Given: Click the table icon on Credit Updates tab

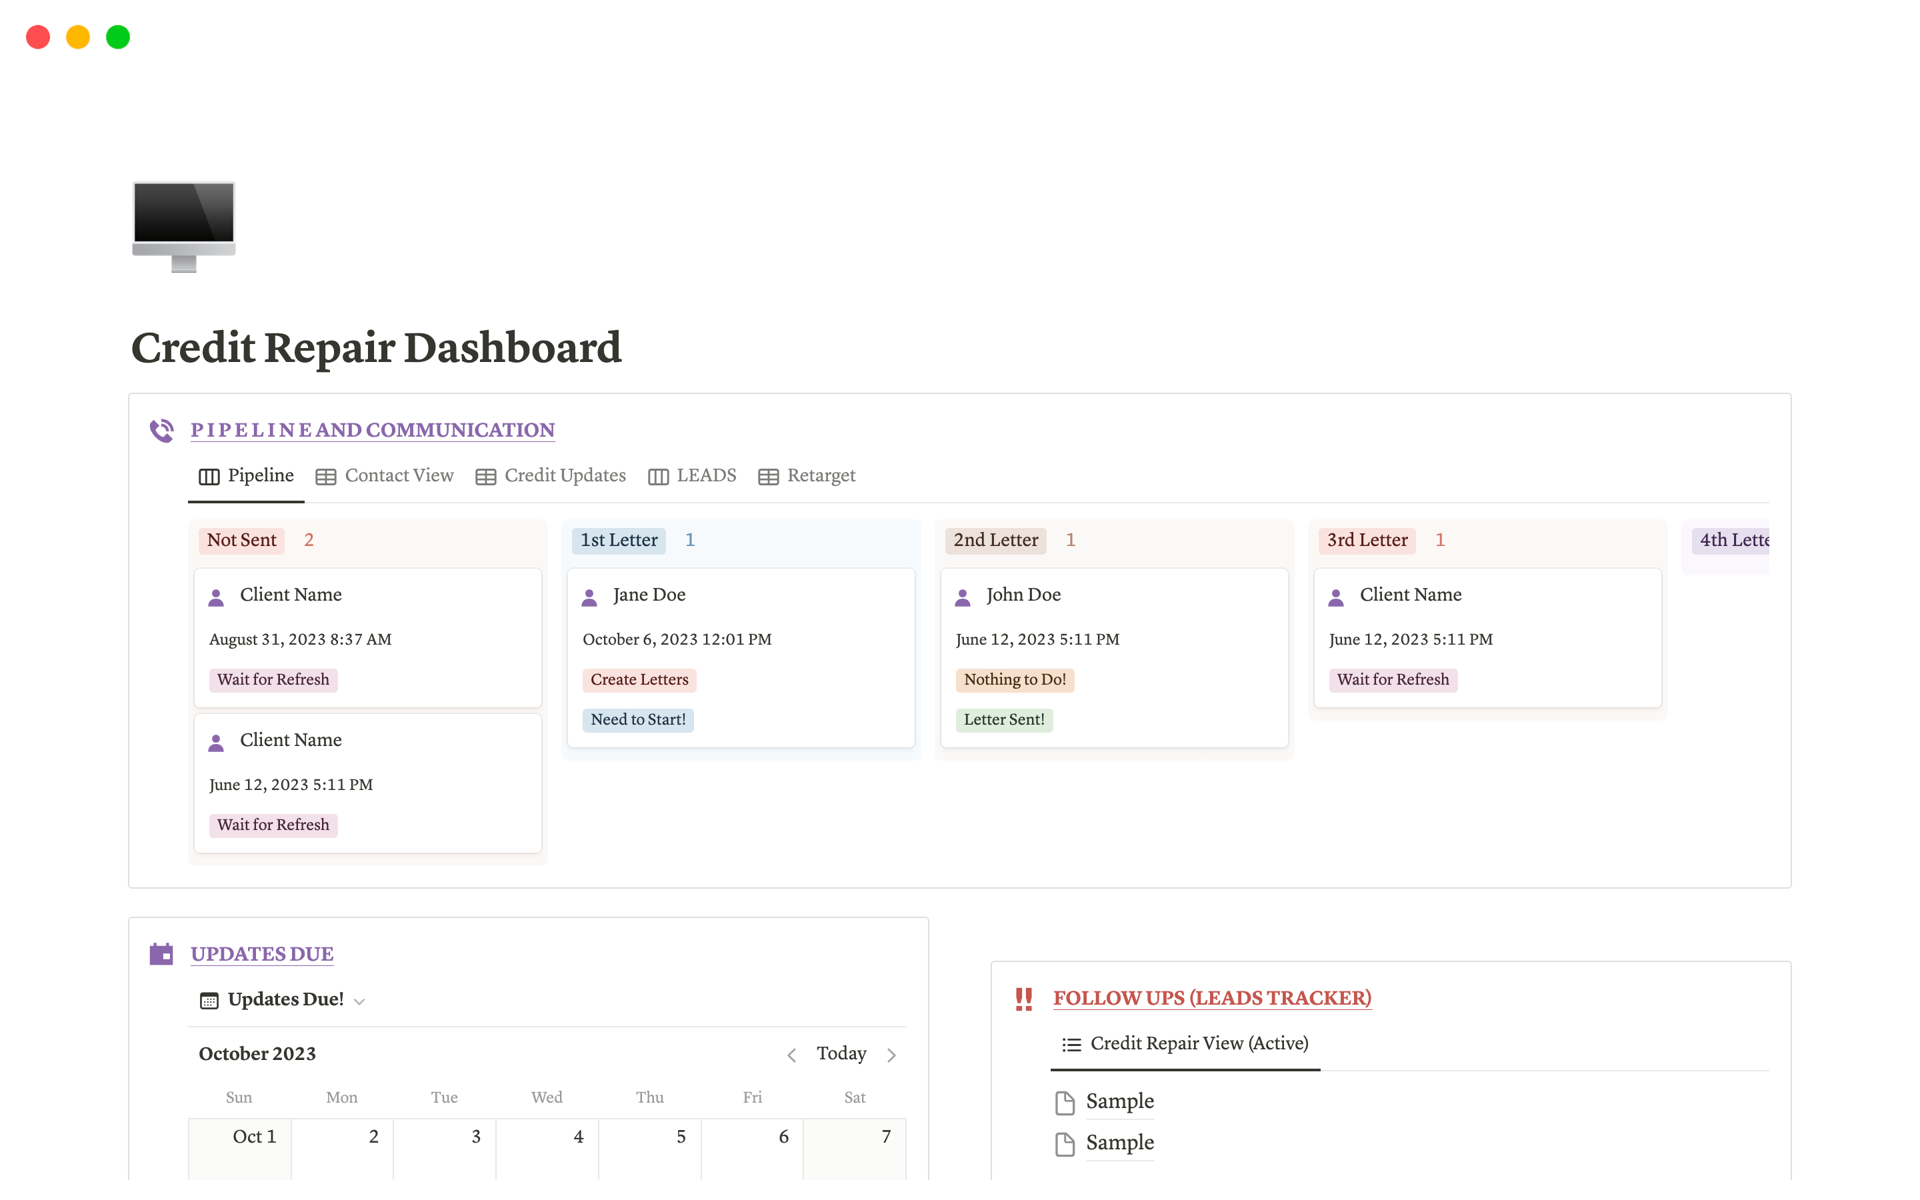Looking at the screenshot, I should pos(486,477).
